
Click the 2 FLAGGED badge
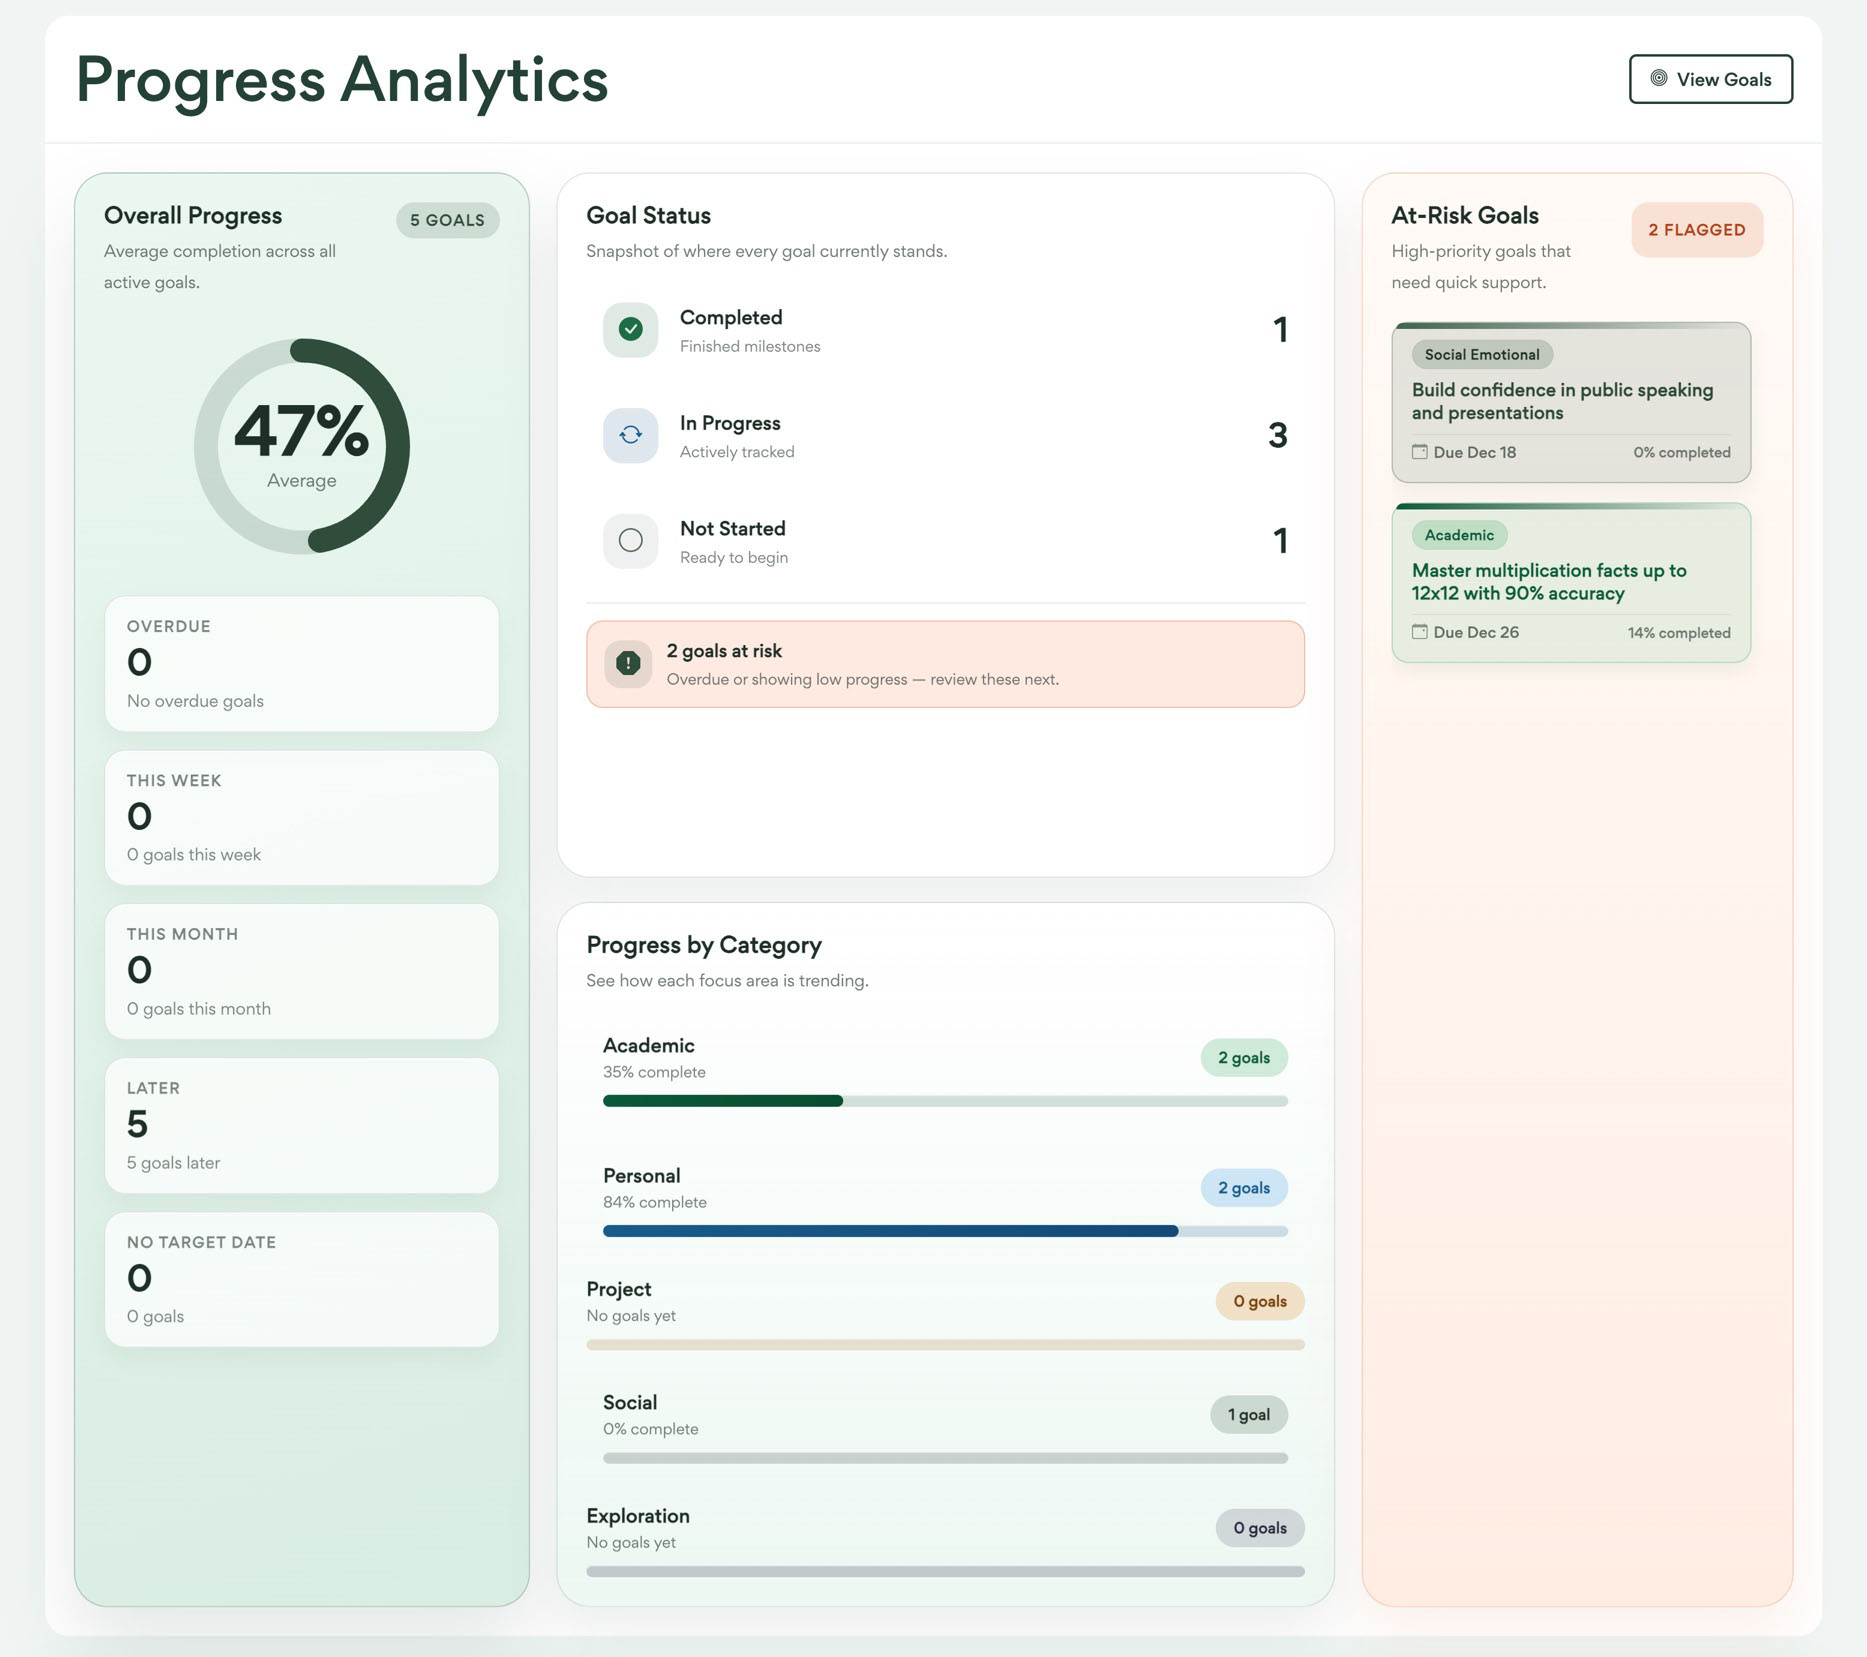coord(1696,230)
